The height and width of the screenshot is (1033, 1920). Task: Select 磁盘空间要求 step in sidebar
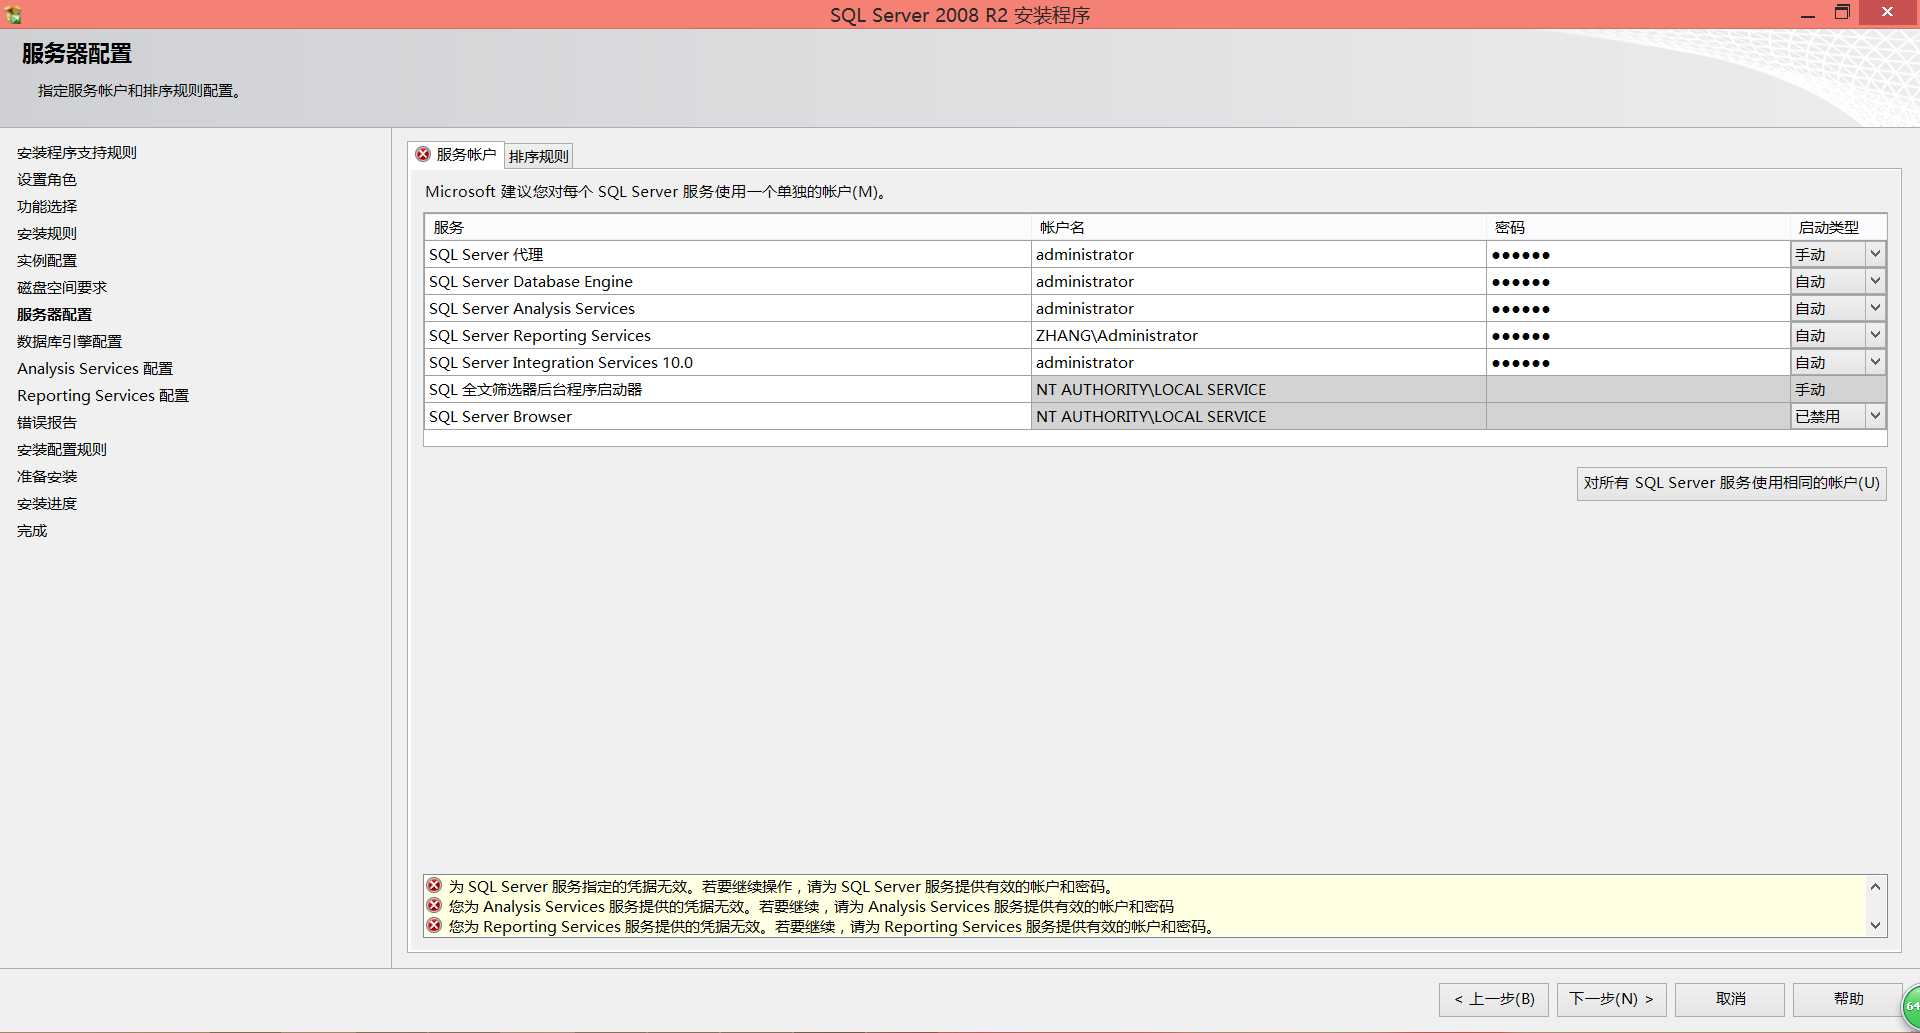click(x=62, y=288)
